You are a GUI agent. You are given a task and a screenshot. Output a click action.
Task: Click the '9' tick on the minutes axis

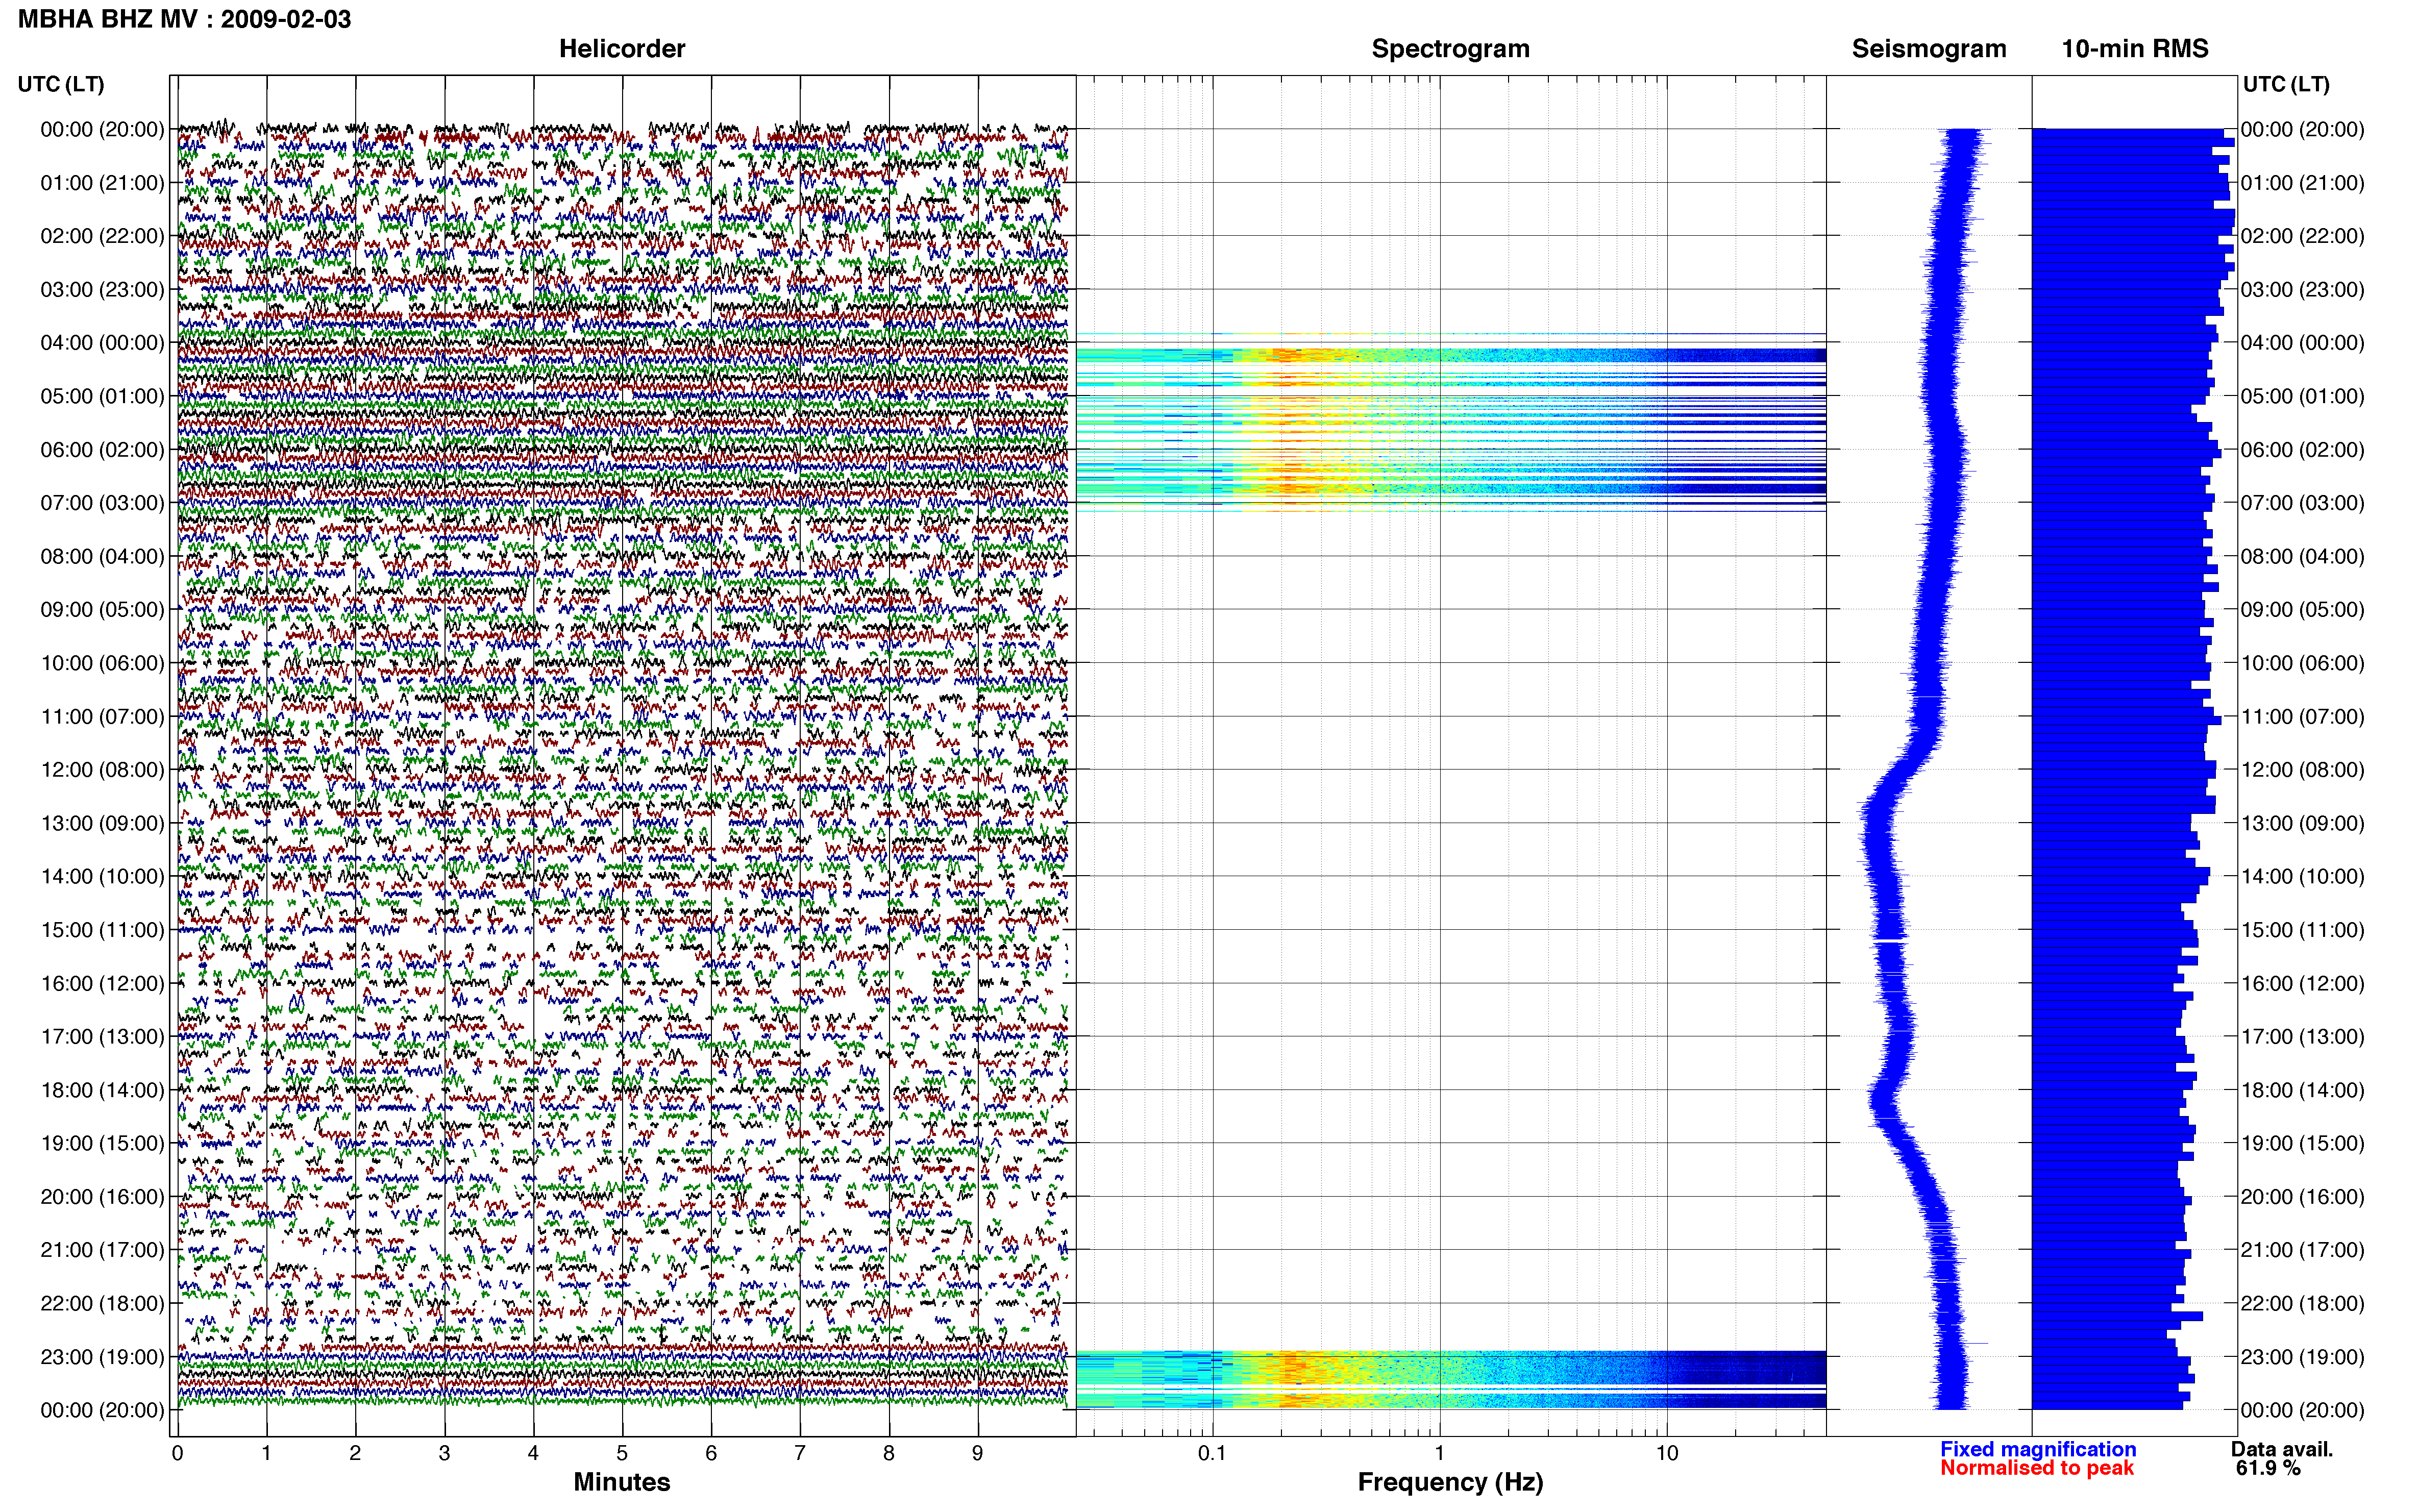point(978,1454)
